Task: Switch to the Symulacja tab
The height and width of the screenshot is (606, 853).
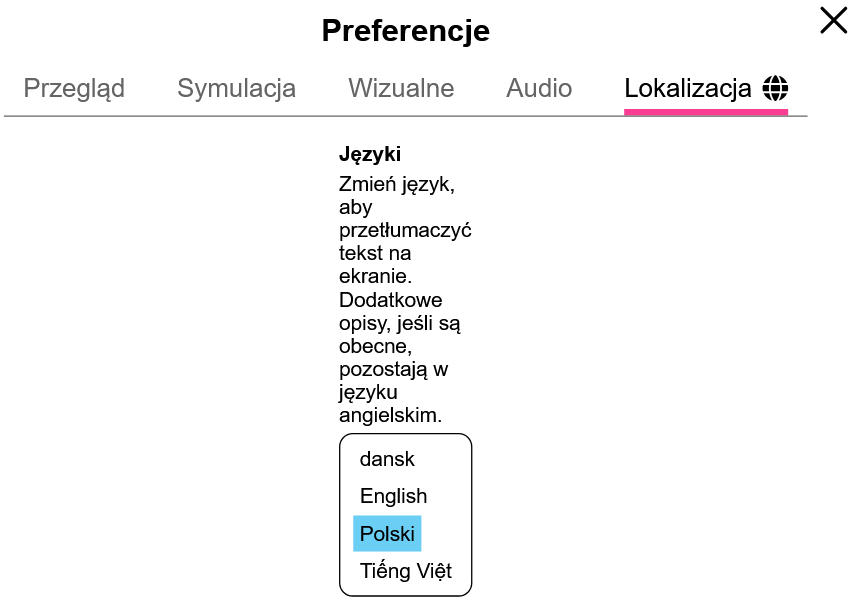Action: pos(237,89)
